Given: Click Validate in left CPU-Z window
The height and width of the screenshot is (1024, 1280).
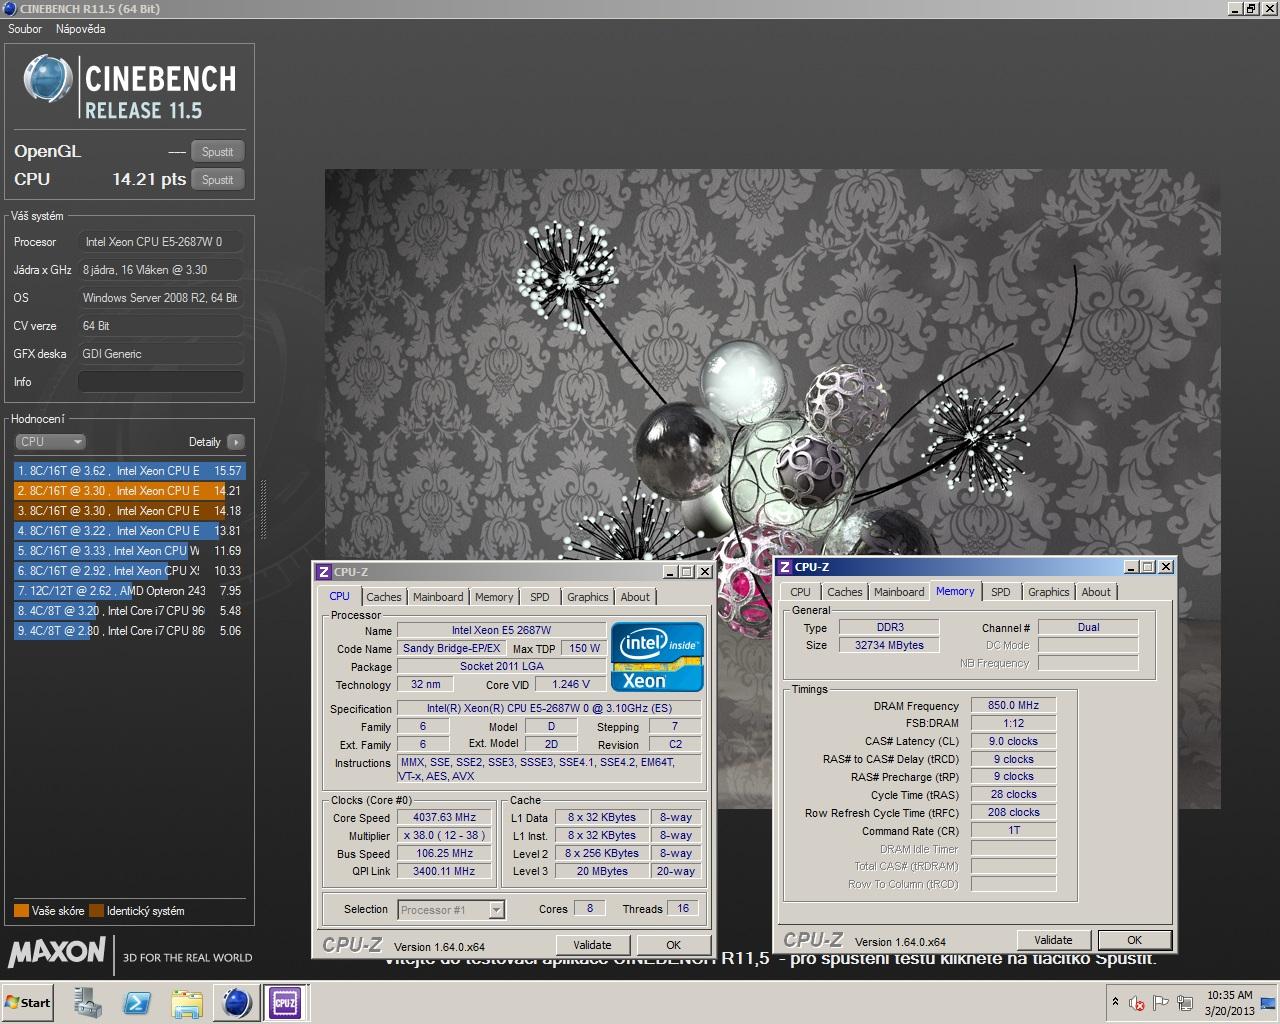Looking at the screenshot, I should (x=592, y=945).
